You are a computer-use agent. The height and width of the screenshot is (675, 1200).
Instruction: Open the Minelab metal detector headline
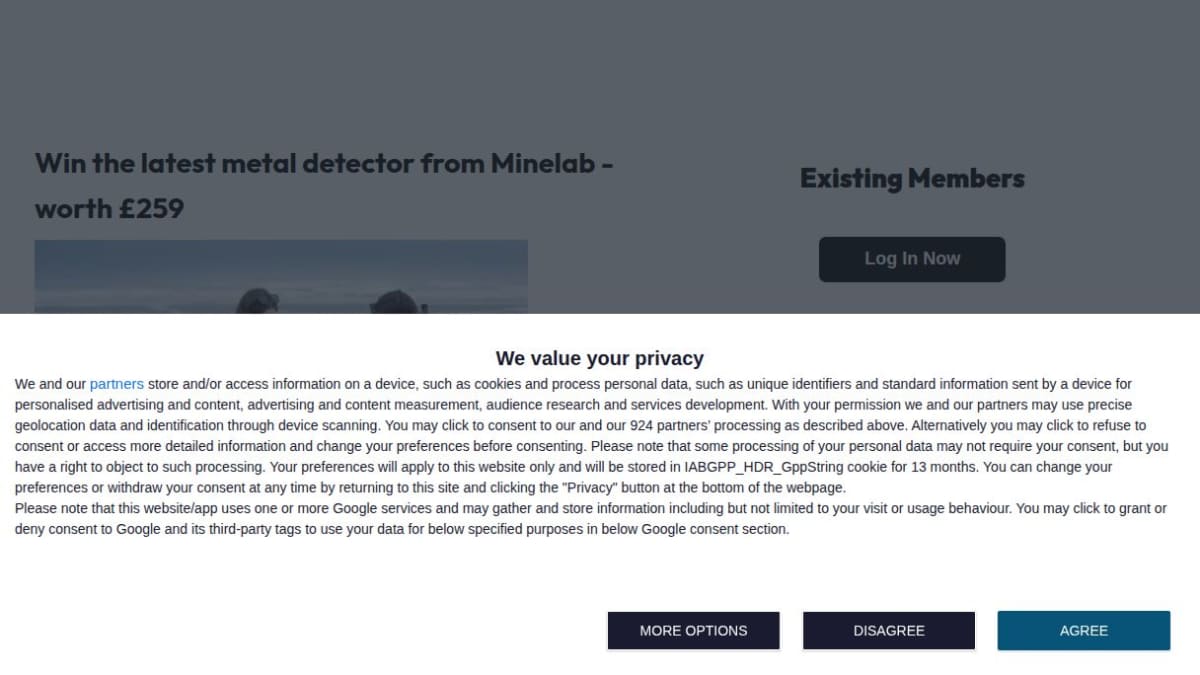click(x=324, y=185)
